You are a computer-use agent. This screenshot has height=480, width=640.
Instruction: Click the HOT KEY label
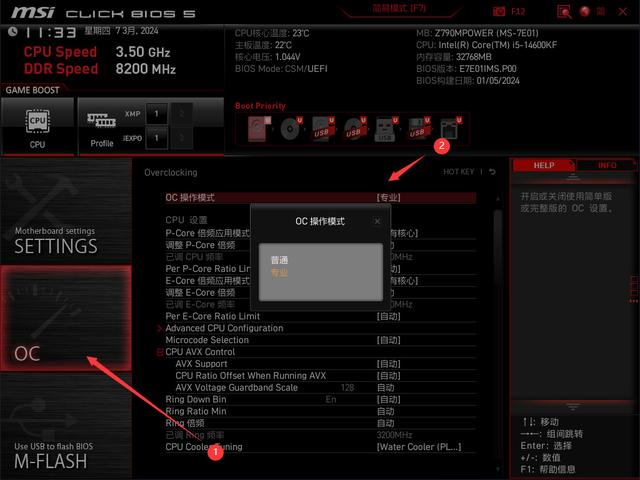point(458,172)
